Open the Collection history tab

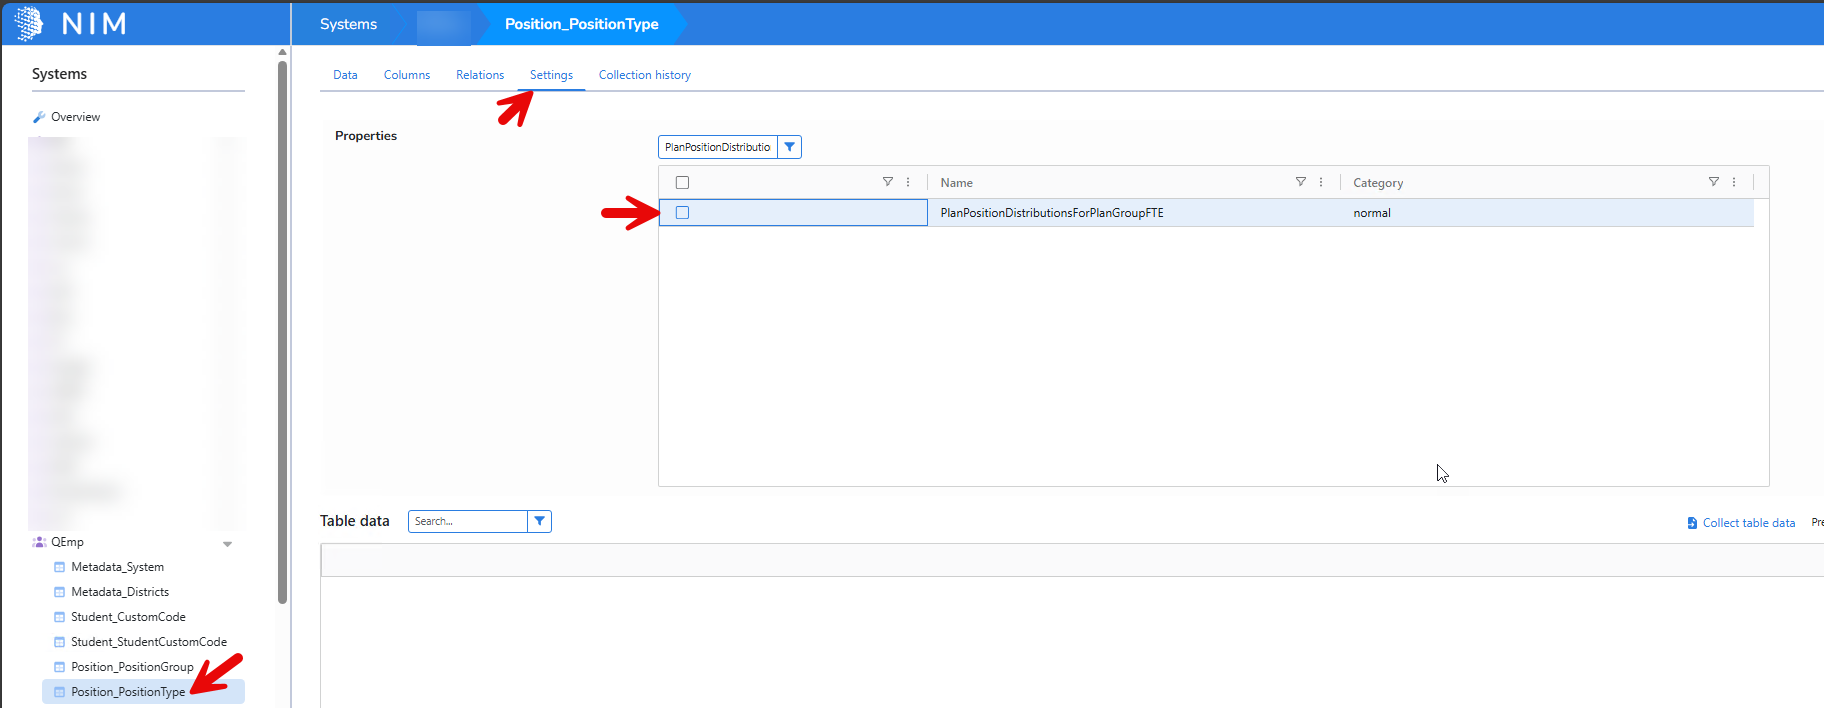(x=644, y=75)
